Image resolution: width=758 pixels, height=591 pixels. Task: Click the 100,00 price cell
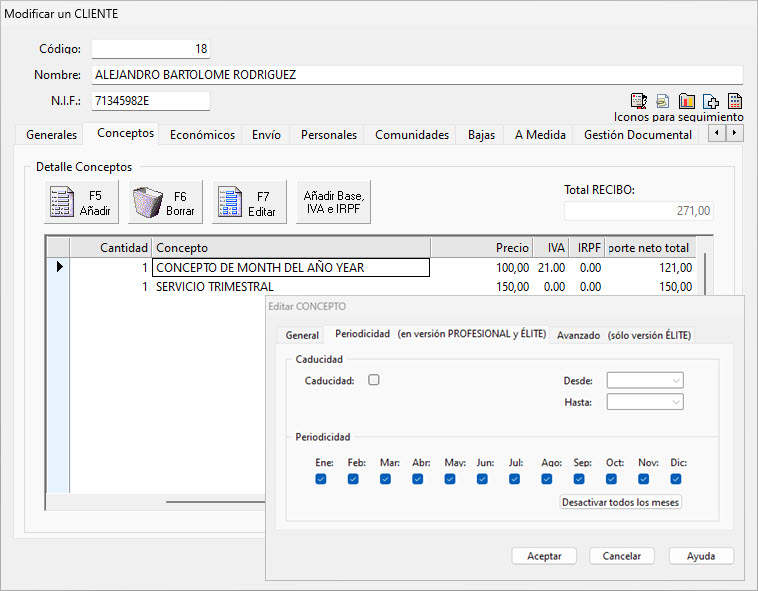pyautogui.click(x=482, y=267)
